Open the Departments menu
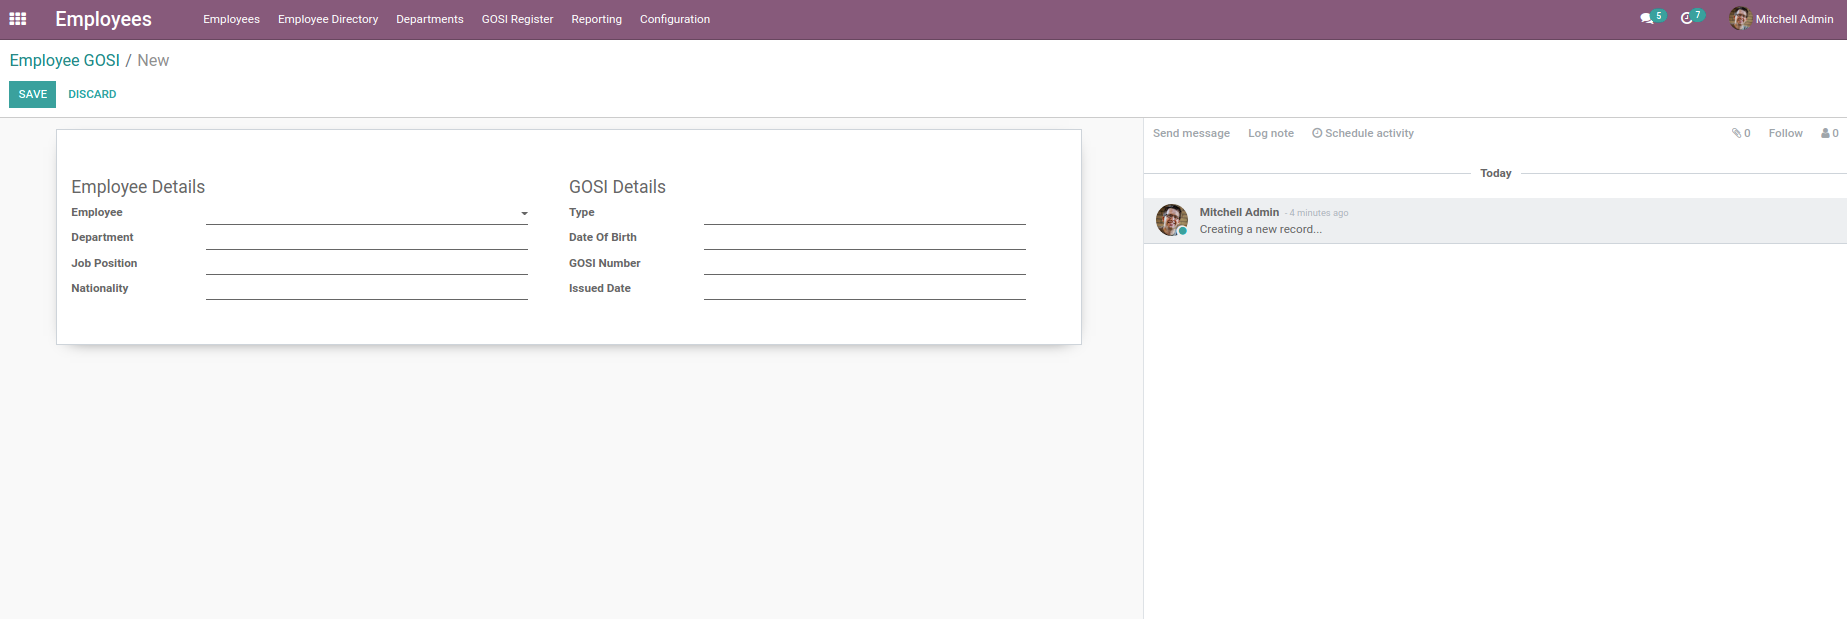Image resolution: width=1847 pixels, height=619 pixels. pyautogui.click(x=430, y=19)
